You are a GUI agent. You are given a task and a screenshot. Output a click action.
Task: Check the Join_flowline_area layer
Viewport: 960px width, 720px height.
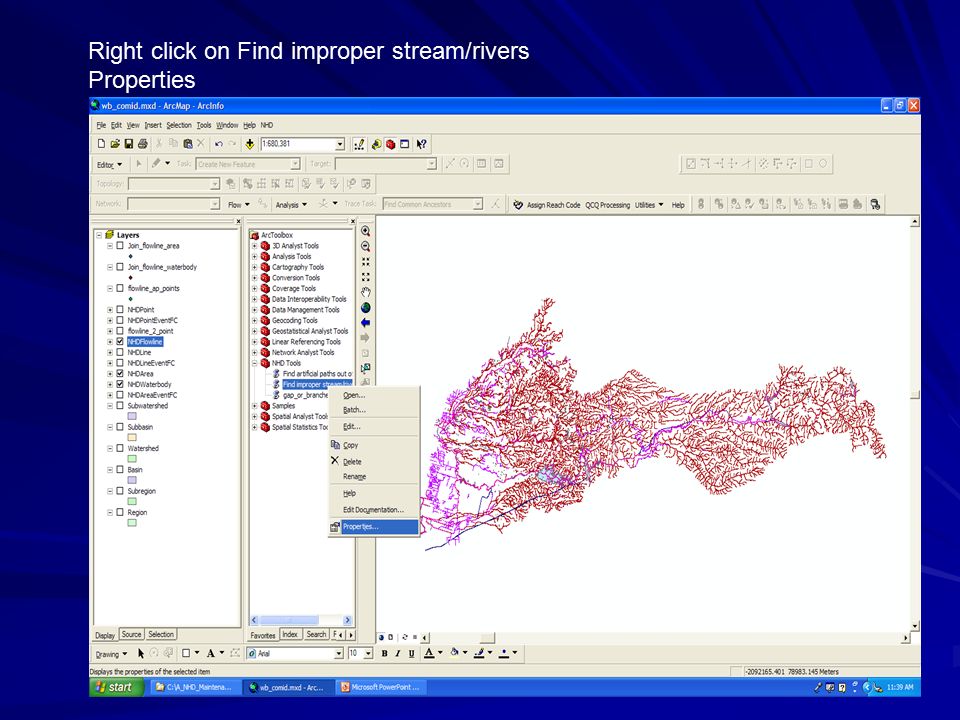120,246
